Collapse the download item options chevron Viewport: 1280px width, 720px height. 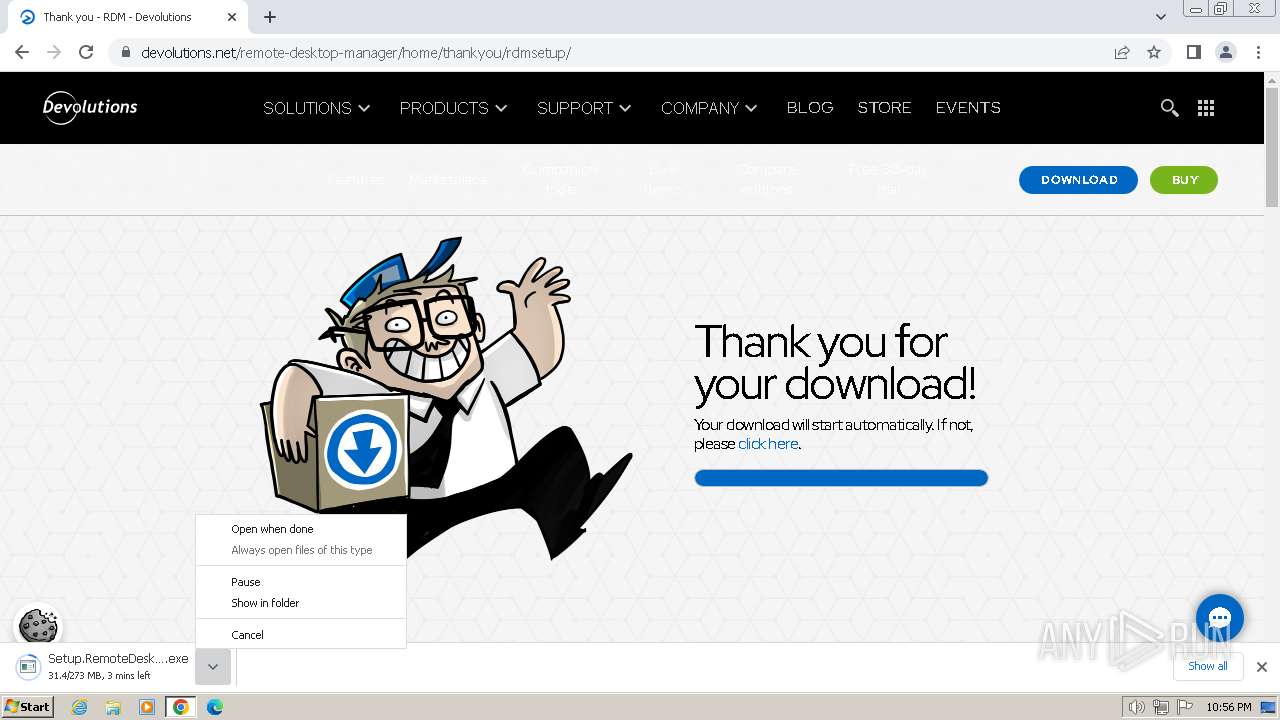click(x=213, y=667)
